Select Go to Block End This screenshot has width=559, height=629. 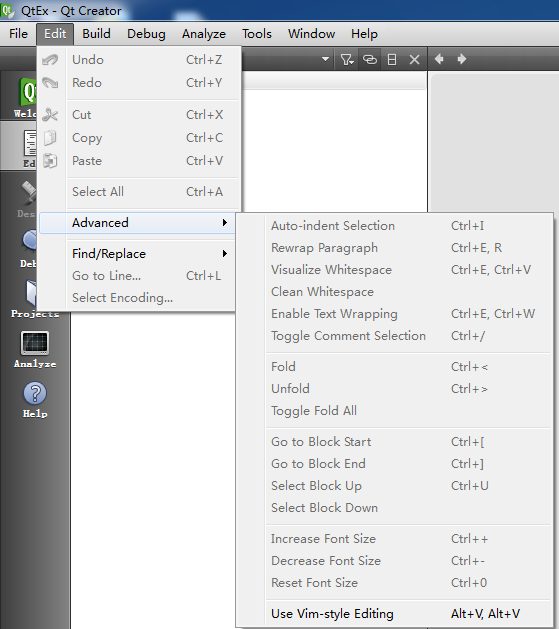[x=395, y=464]
